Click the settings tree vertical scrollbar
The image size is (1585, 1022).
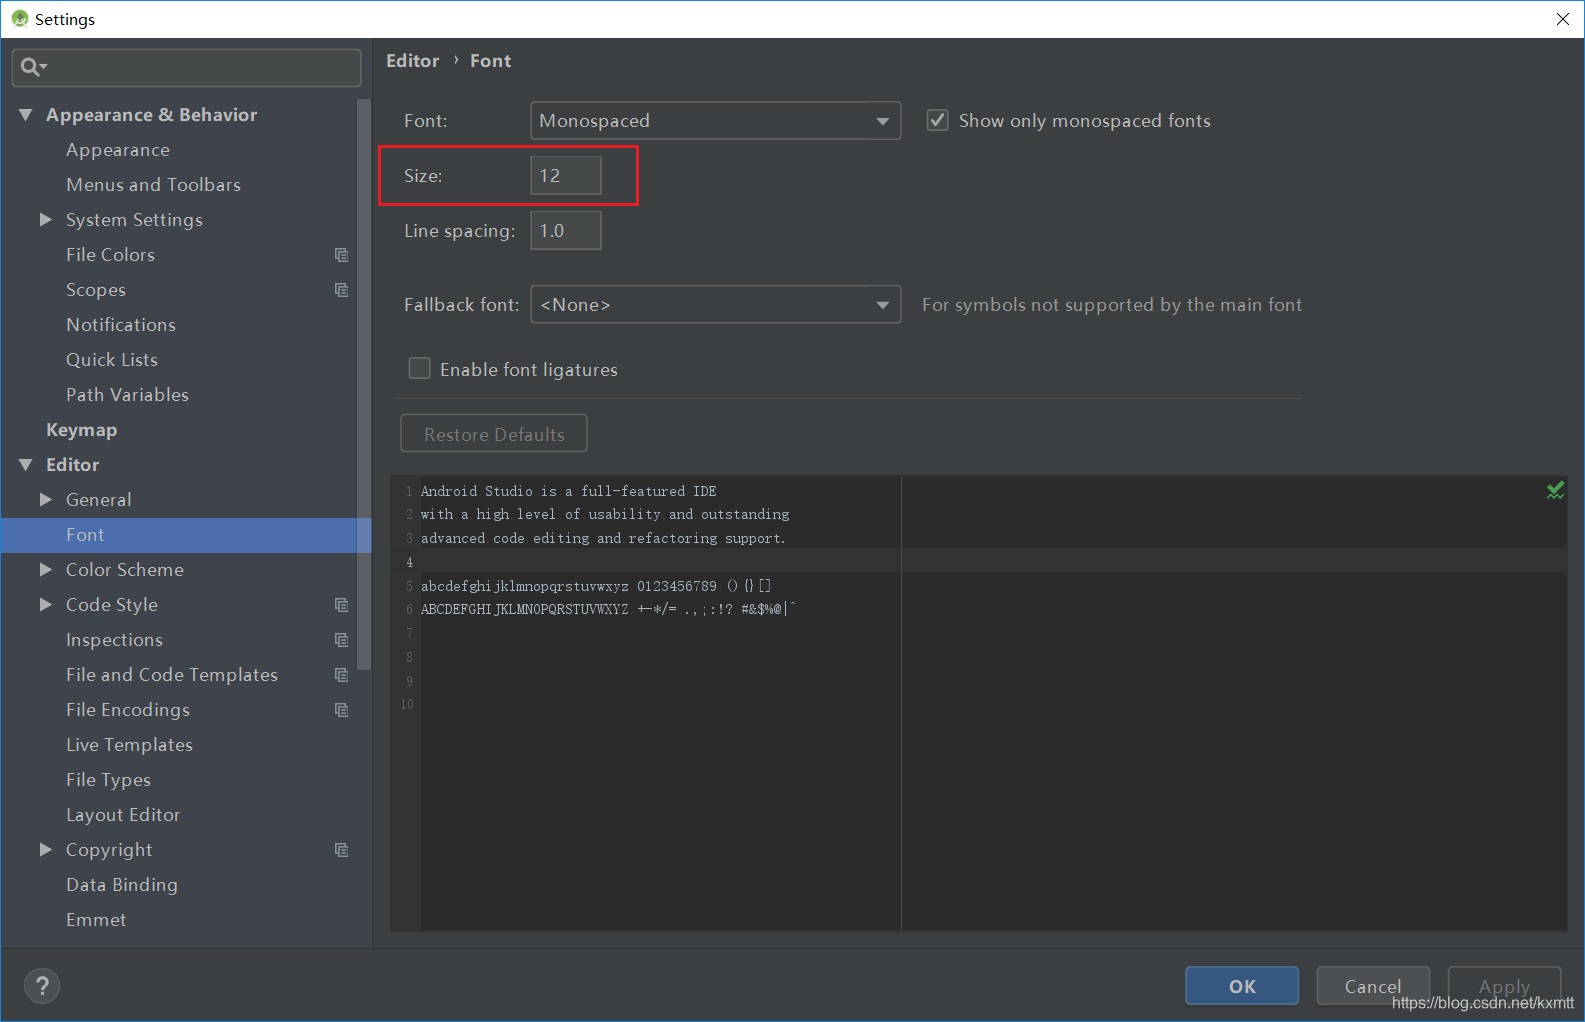point(364,385)
